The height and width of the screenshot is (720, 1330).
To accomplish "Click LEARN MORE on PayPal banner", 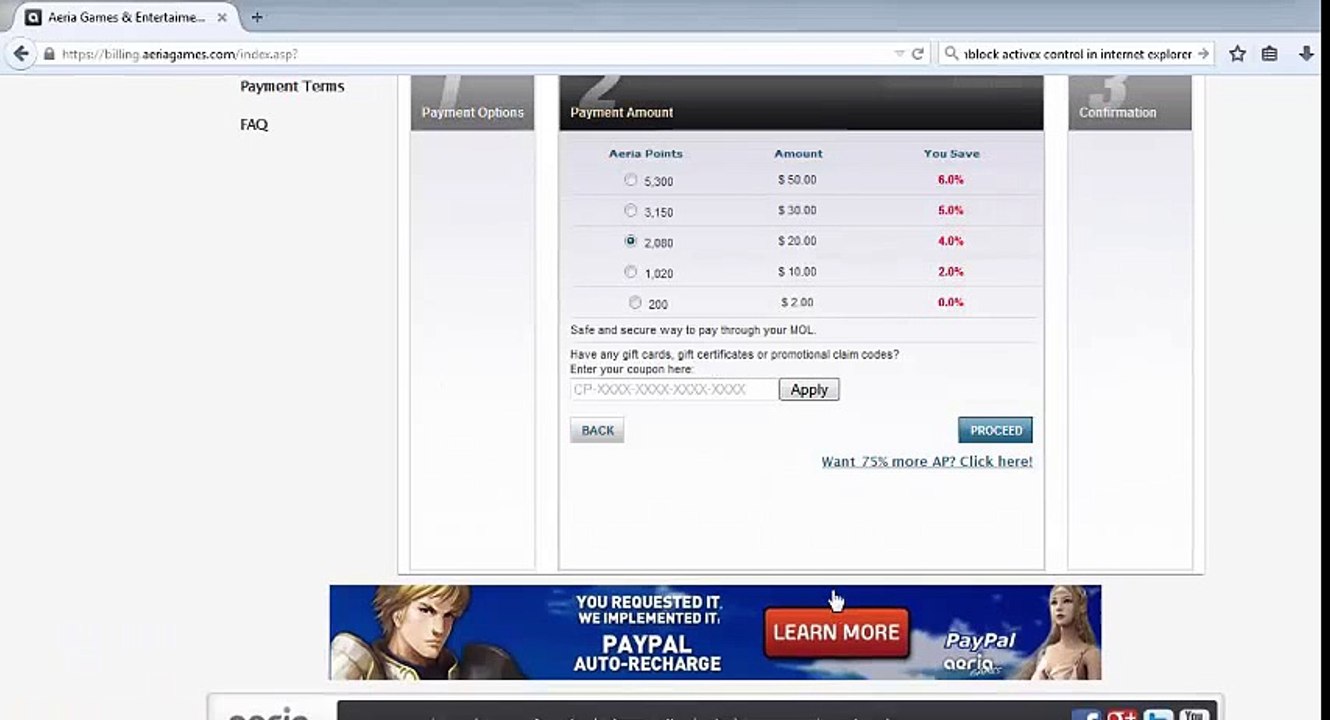I will click(836, 632).
